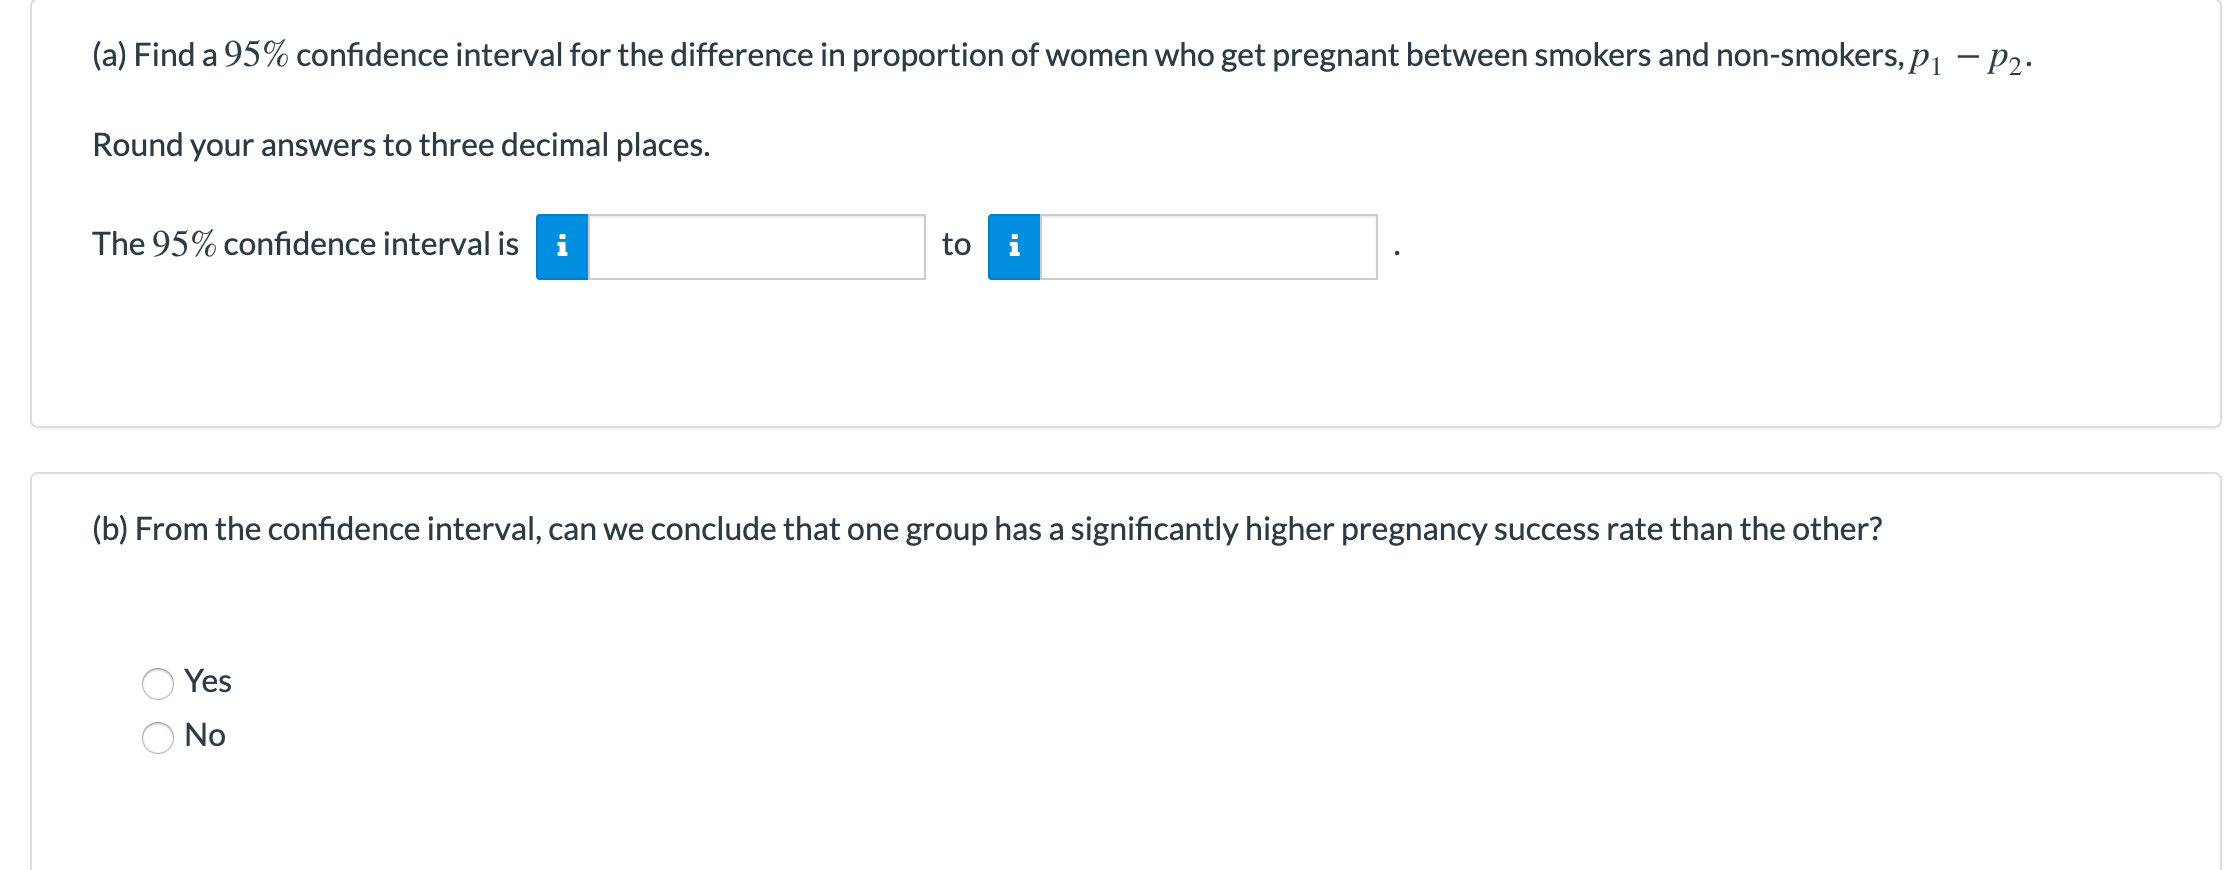Screen dimensions: 2228x870
Task: Focus the lower bound confidence interval input
Action: (757, 246)
